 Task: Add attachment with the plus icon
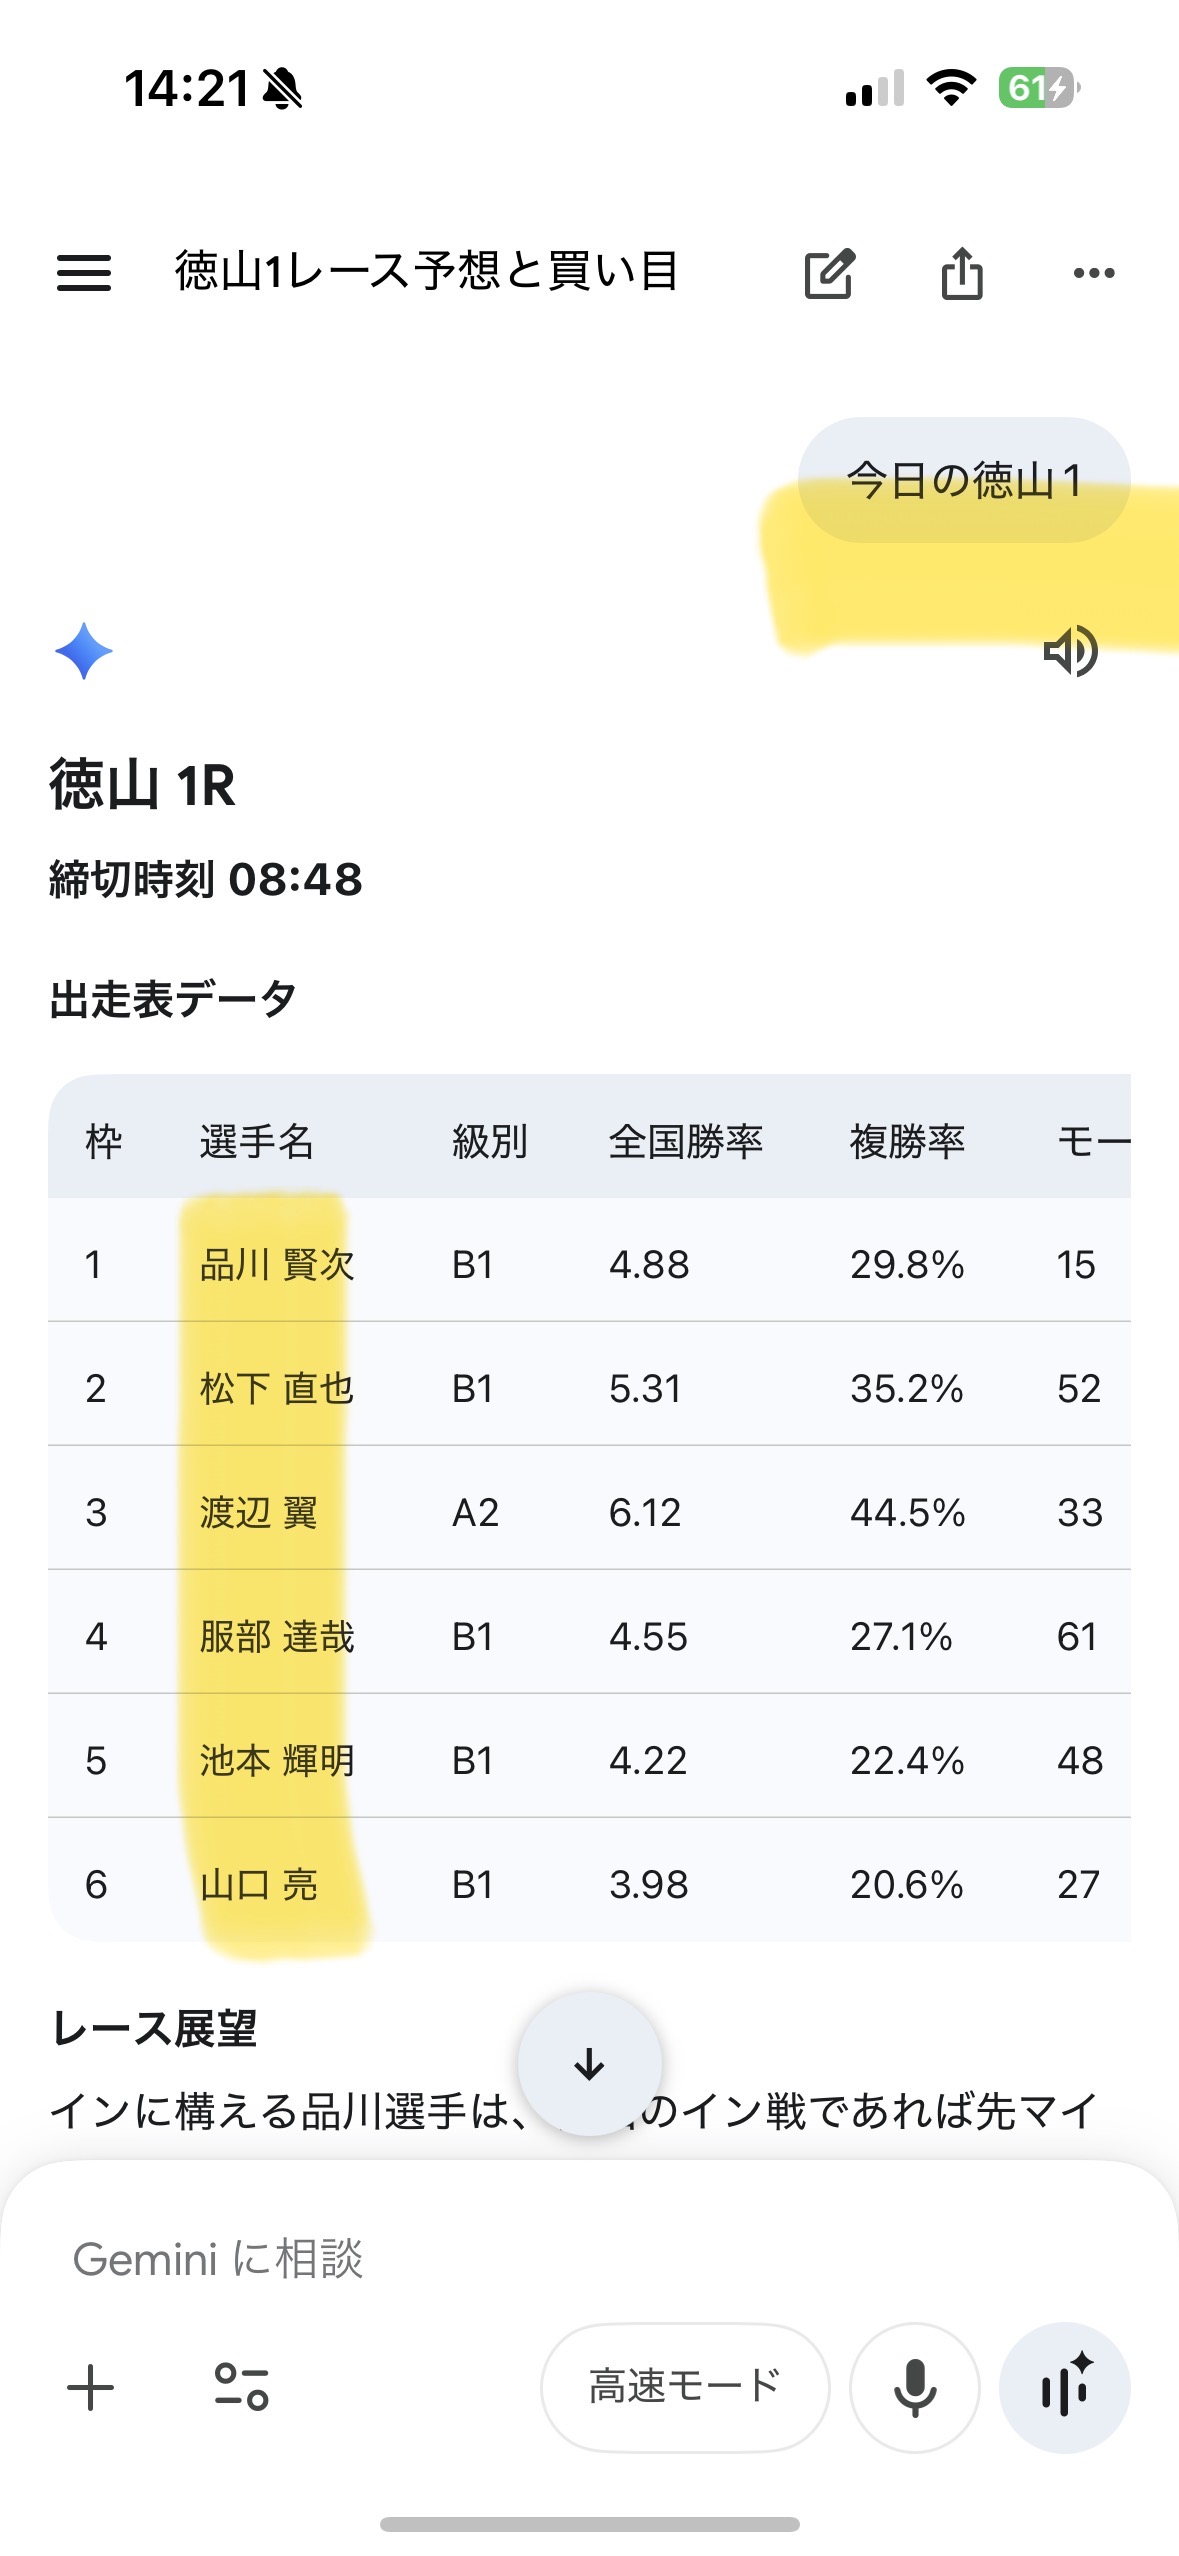click(x=91, y=2387)
